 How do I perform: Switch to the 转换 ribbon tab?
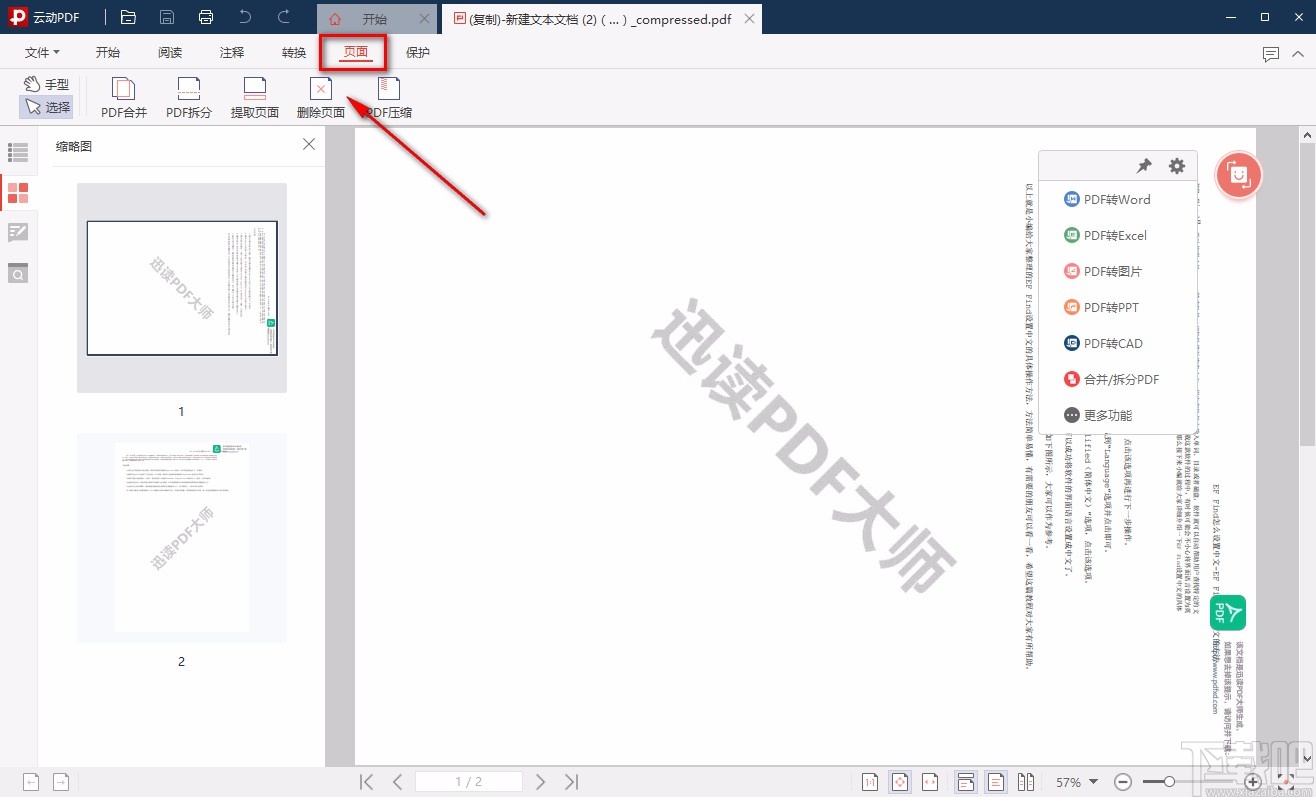(294, 53)
